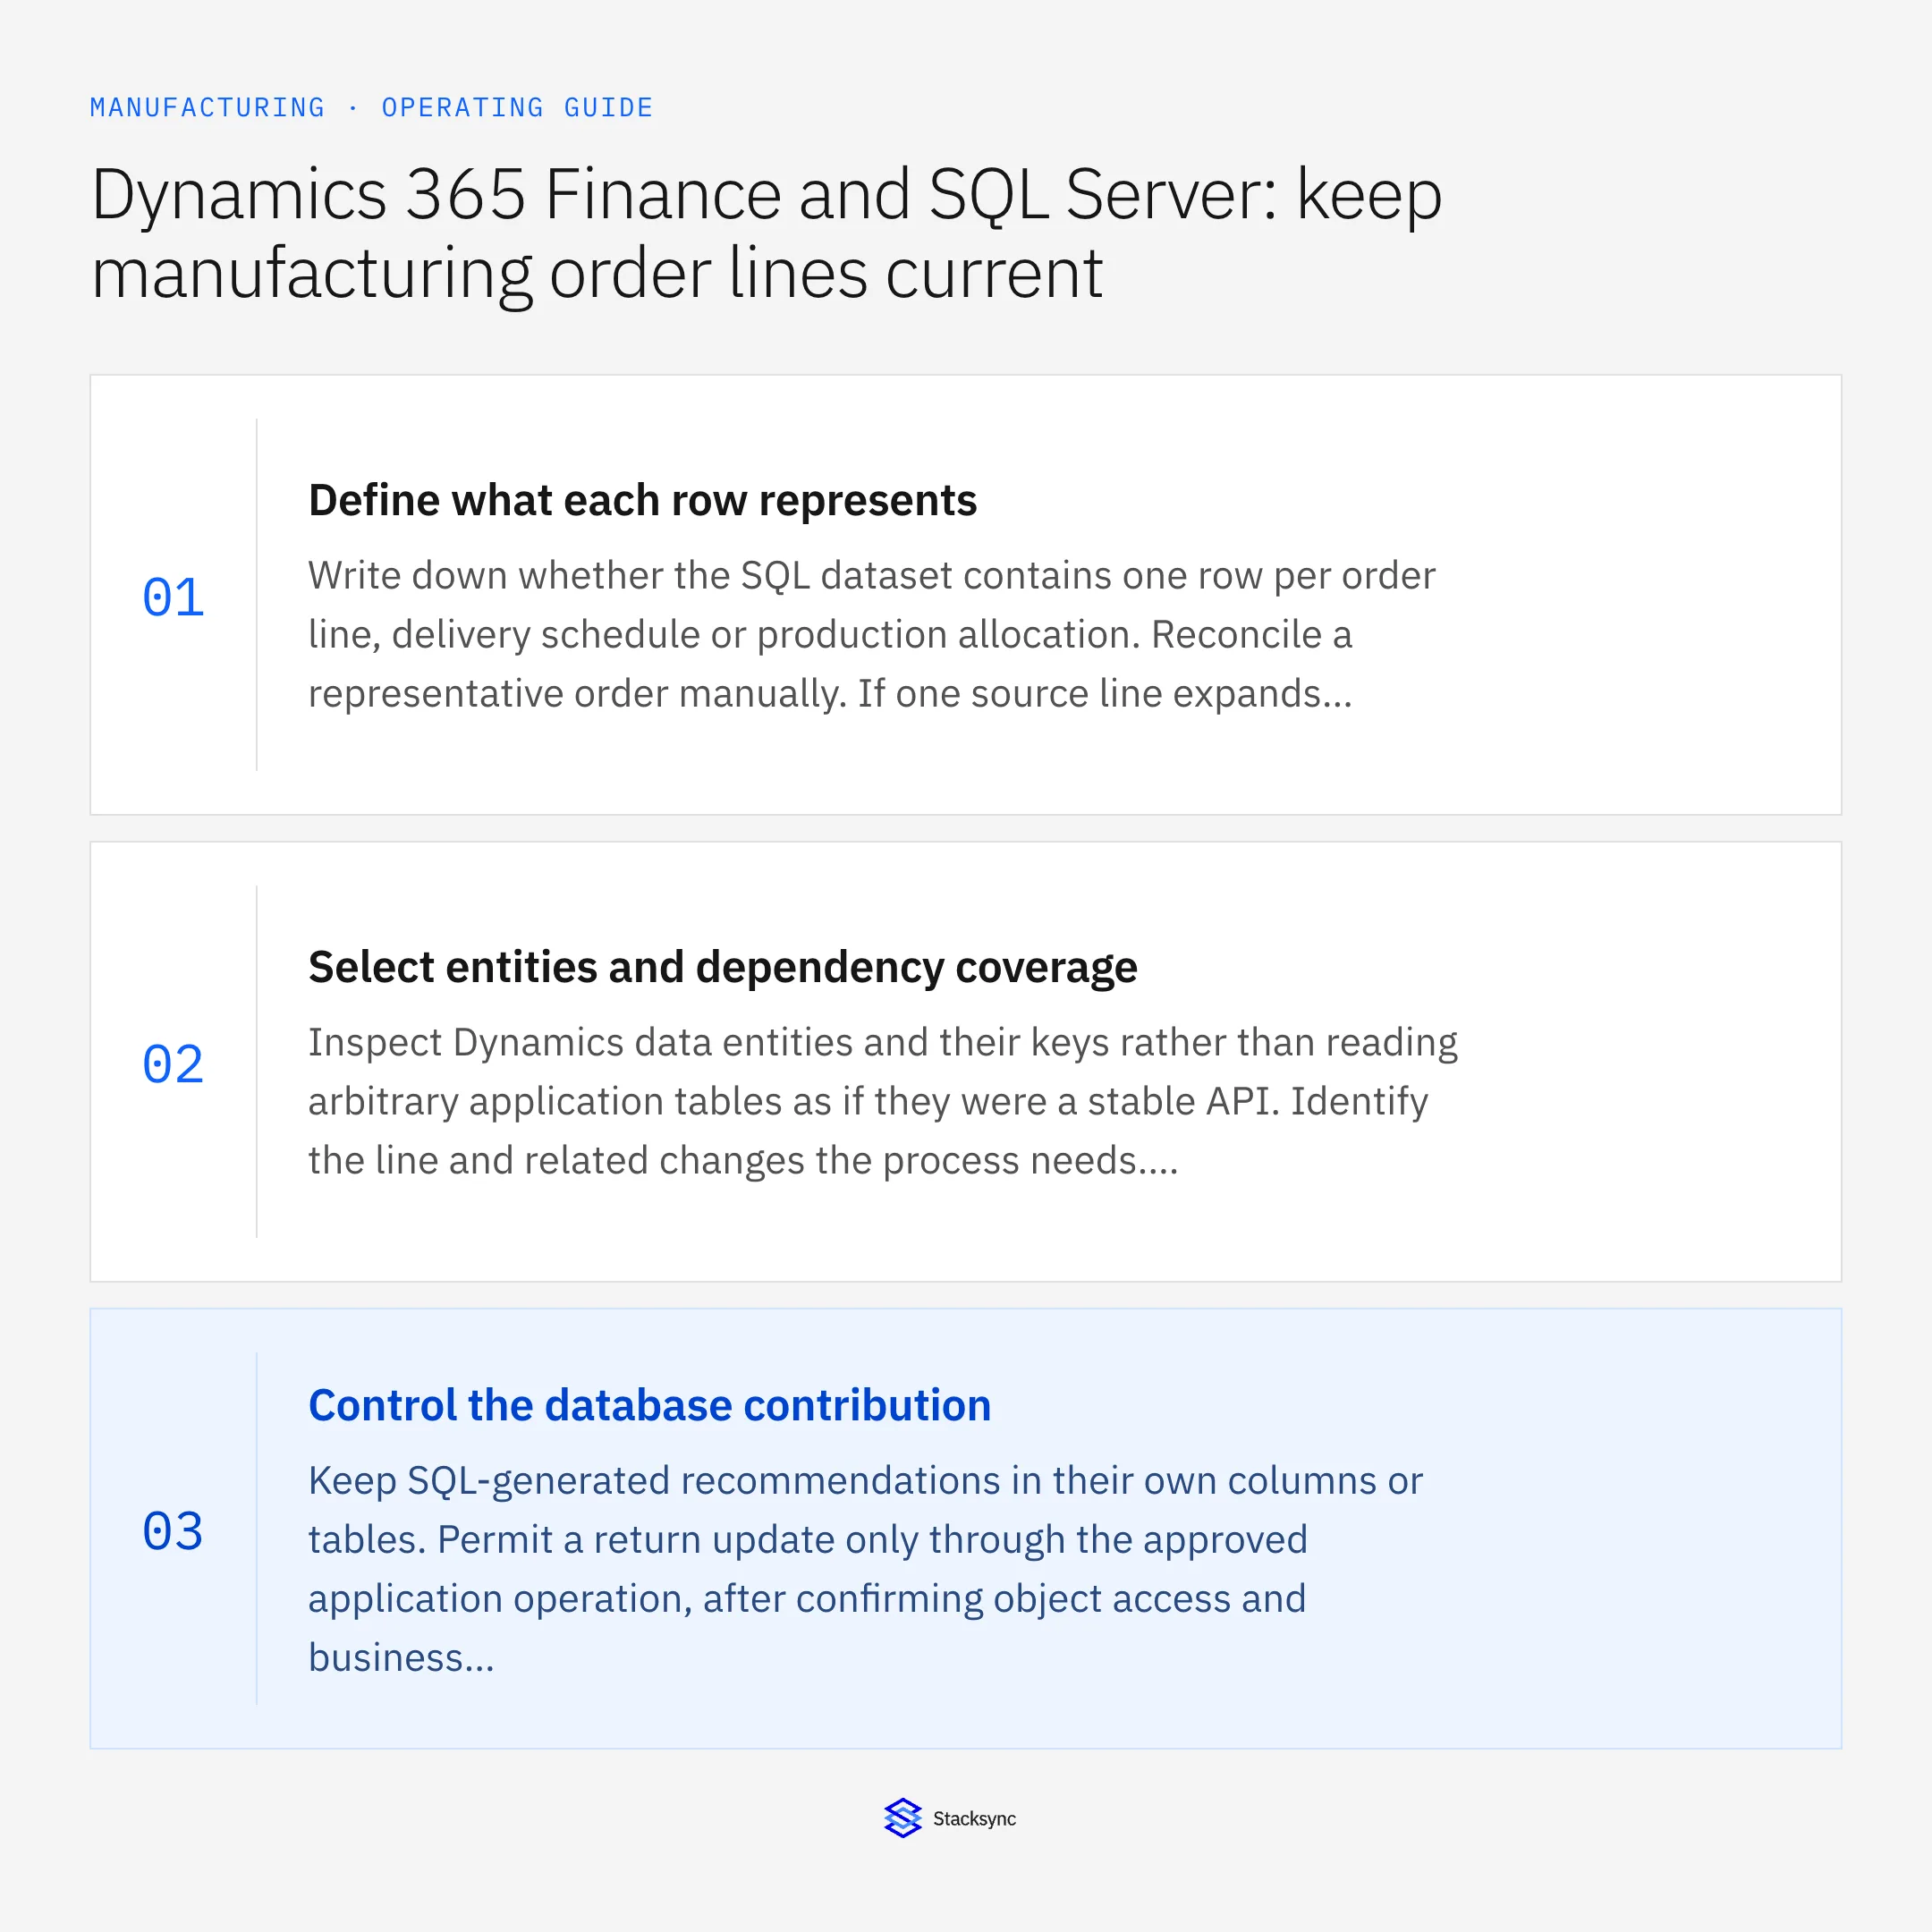
Task: Click the description starting Write down whether the SQL
Action: click(871, 634)
